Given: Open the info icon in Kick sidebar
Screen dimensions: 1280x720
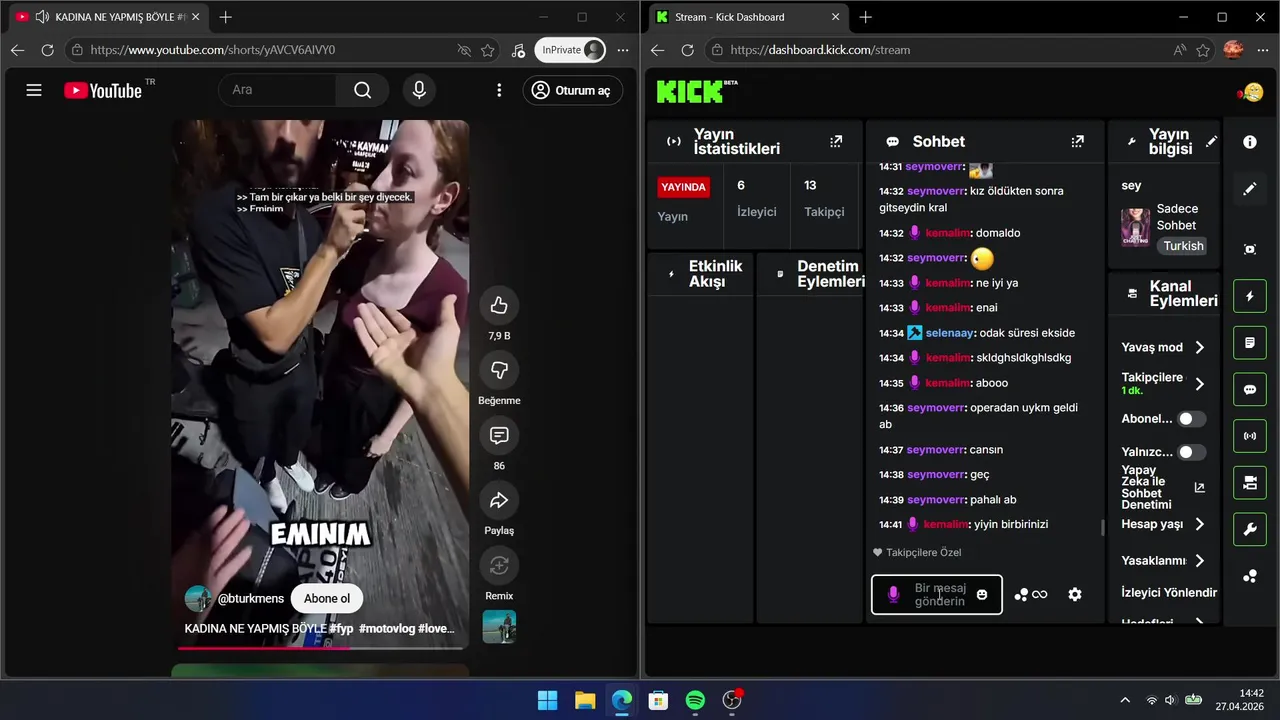Looking at the screenshot, I should (x=1250, y=142).
